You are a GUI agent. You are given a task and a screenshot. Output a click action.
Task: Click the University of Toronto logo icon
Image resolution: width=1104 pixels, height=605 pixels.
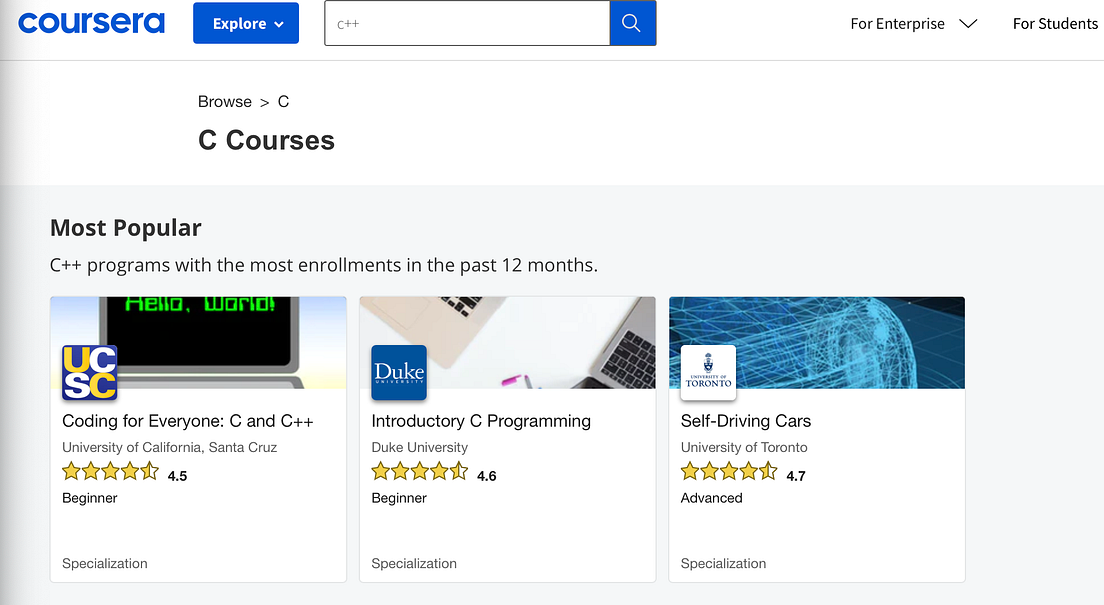(708, 373)
